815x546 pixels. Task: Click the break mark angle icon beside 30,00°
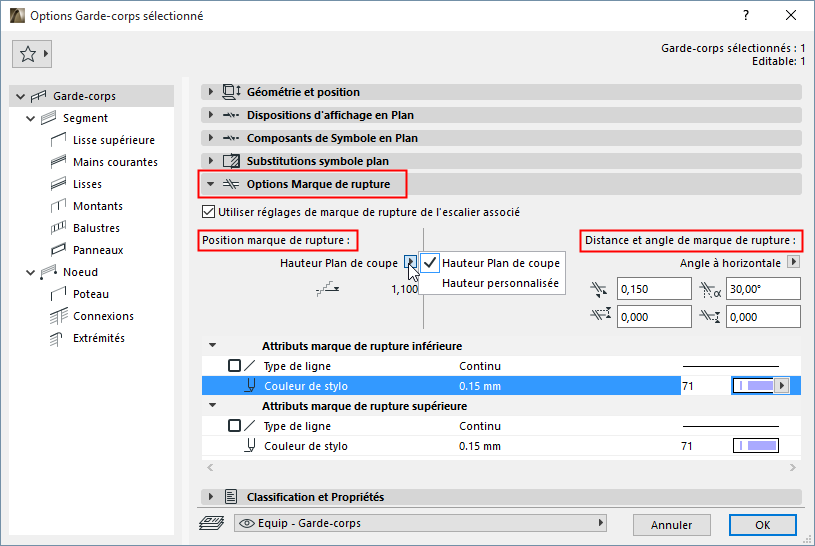pyautogui.click(x=710, y=290)
